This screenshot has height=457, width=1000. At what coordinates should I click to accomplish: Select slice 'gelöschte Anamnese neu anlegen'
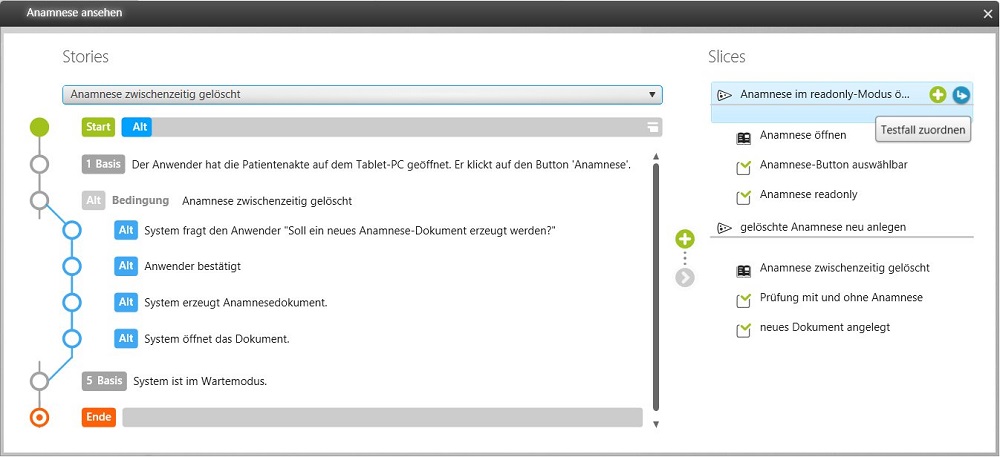(823, 227)
